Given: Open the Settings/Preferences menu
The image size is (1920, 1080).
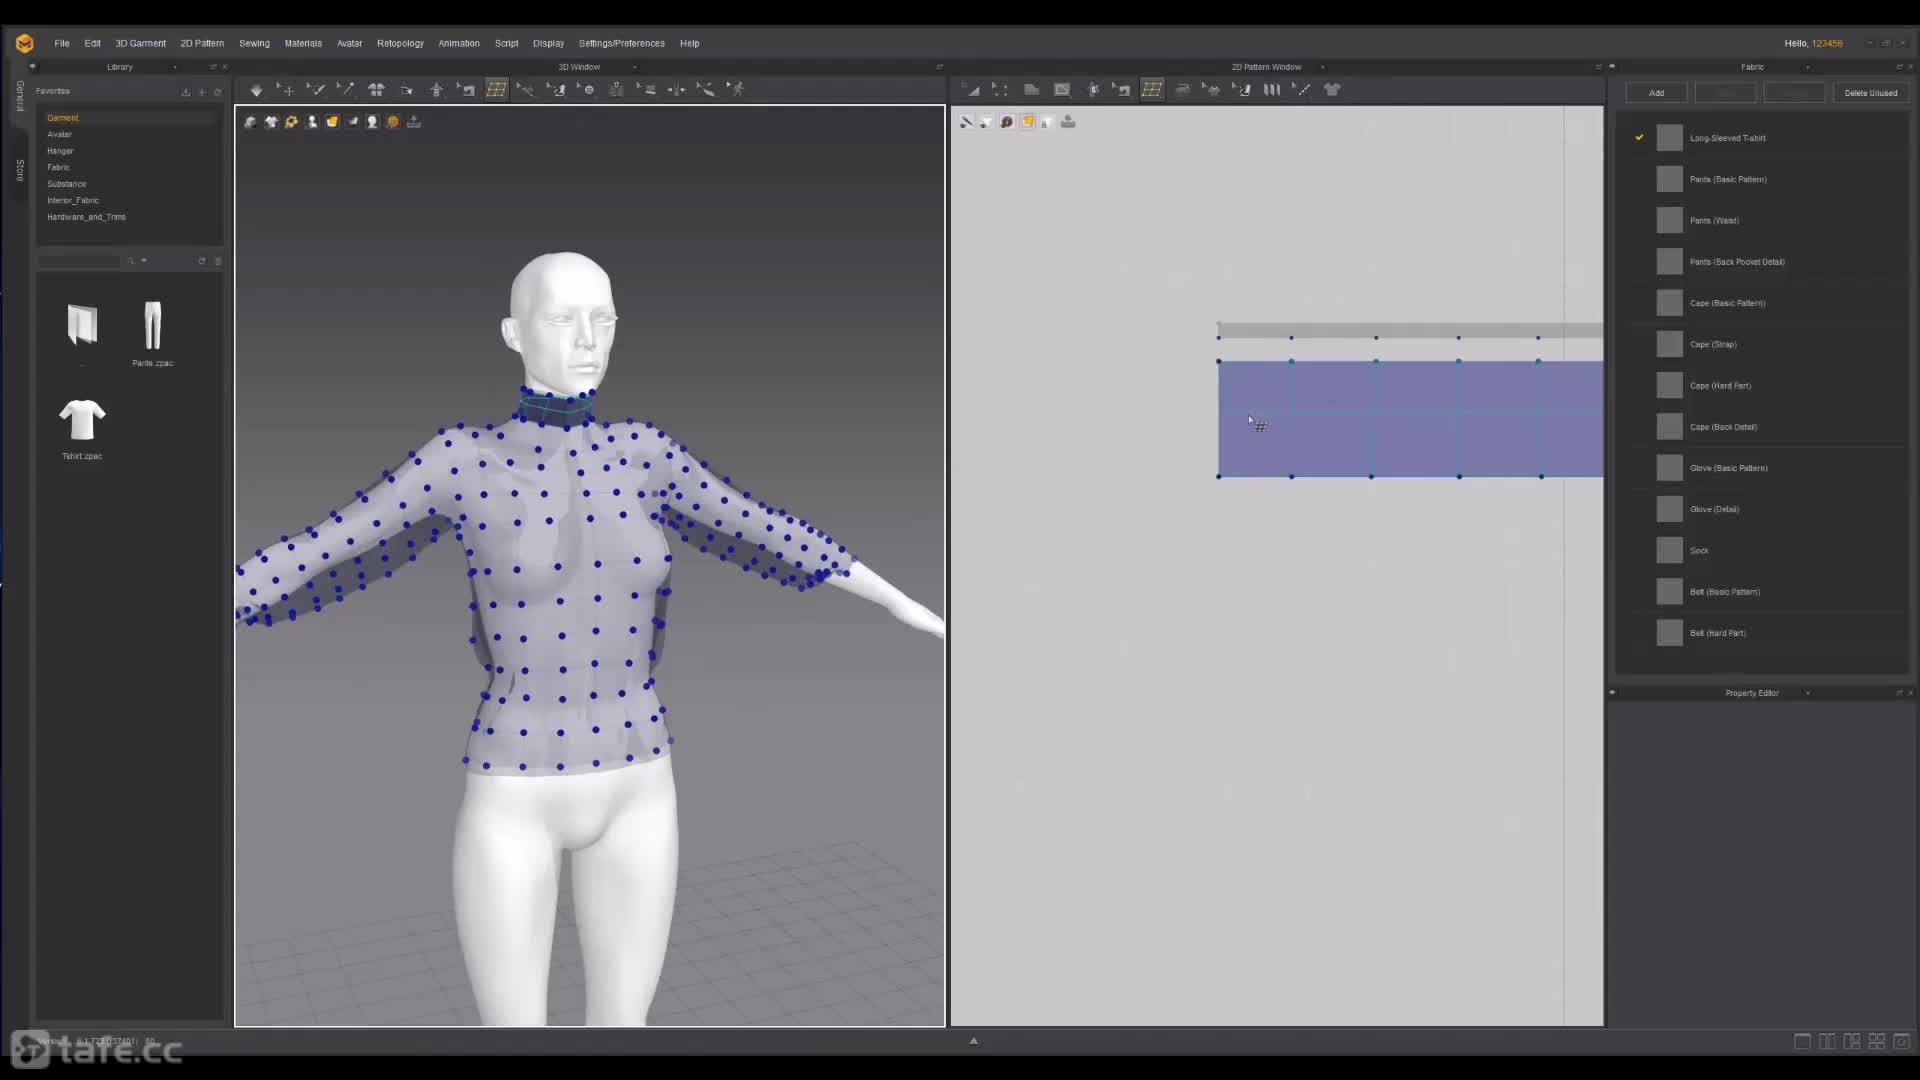Looking at the screenshot, I should [x=621, y=44].
